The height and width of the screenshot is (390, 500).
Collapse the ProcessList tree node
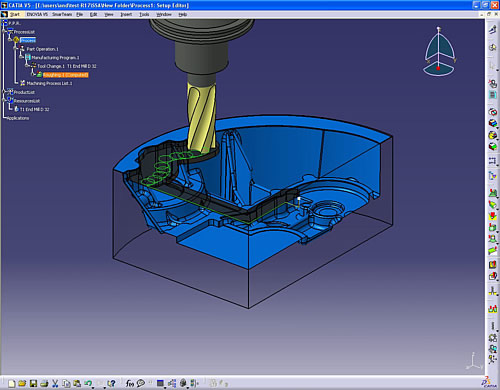(4, 32)
